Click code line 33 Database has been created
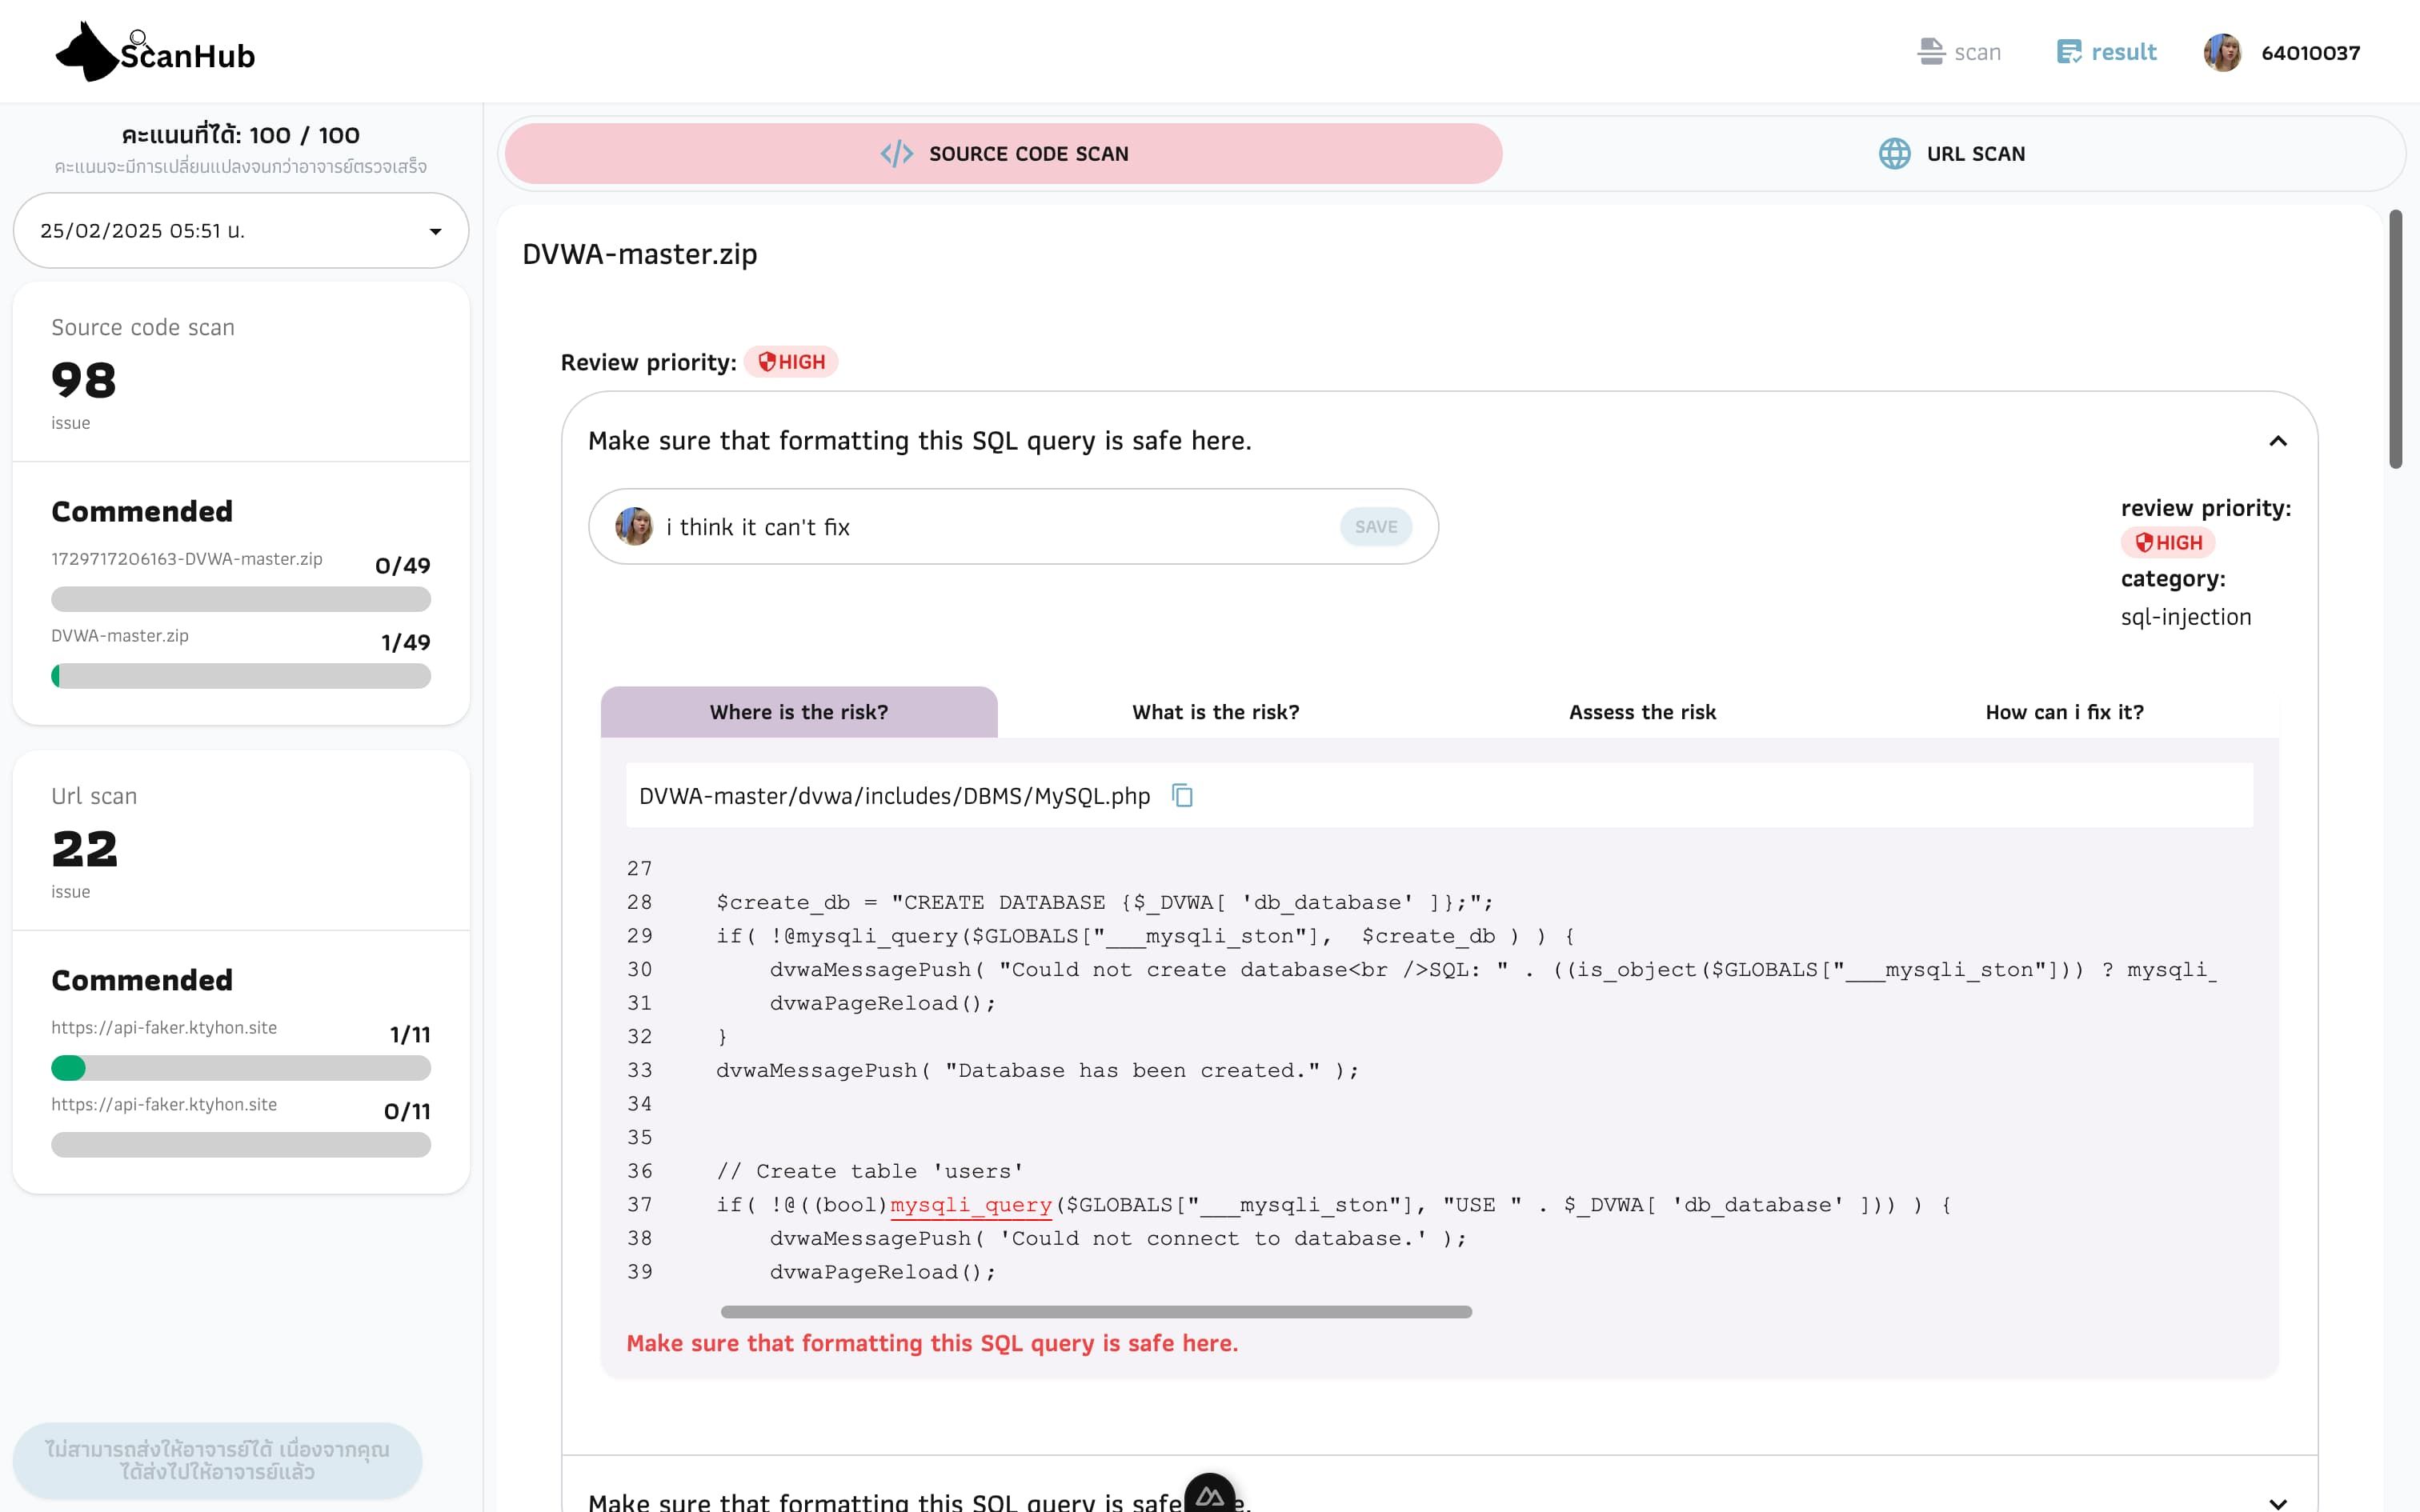The image size is (2420, 1512). point(1037,1070)
